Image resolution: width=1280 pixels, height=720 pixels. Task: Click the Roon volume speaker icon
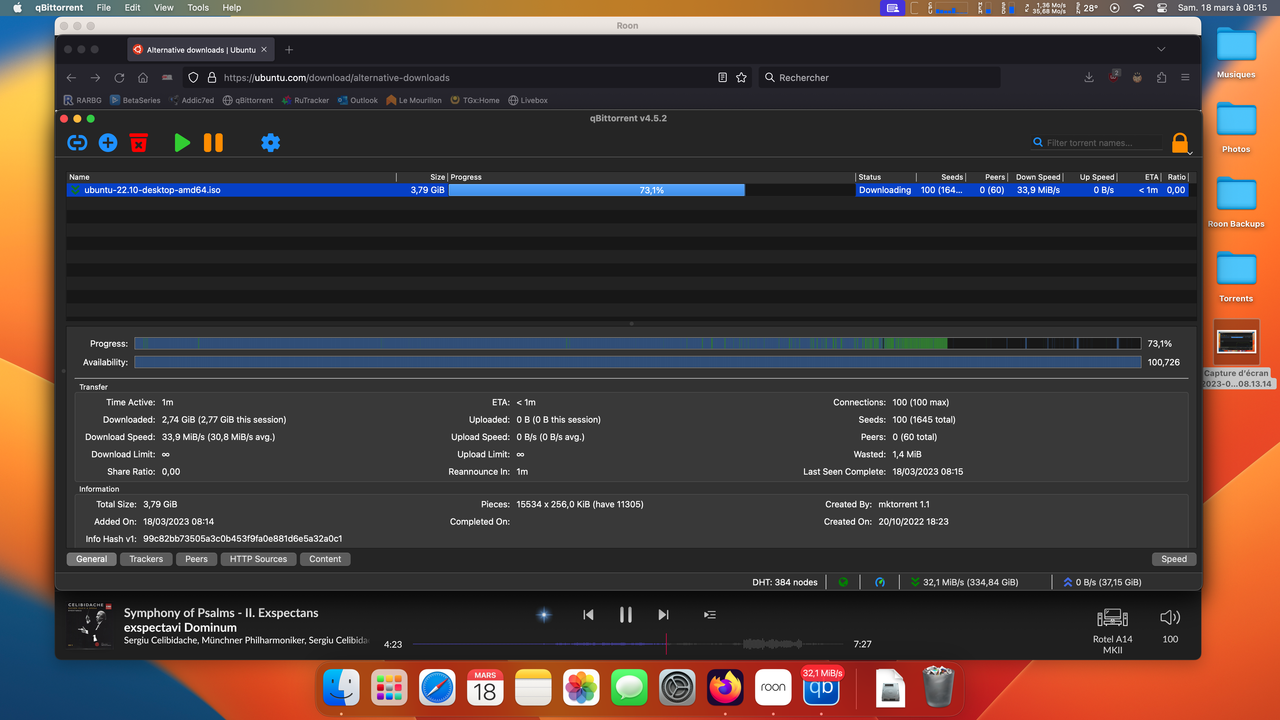[1170, 618]
